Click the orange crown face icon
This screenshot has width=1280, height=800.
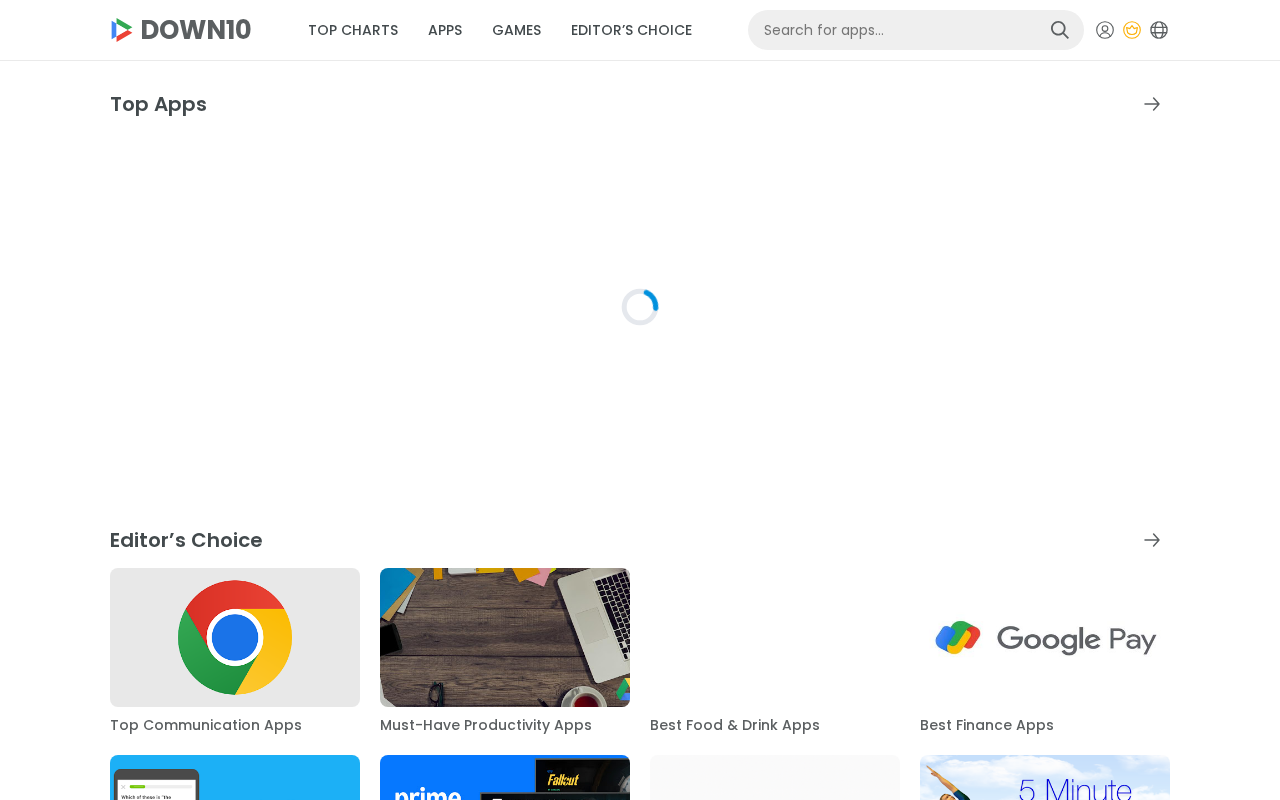point(1132,30)
